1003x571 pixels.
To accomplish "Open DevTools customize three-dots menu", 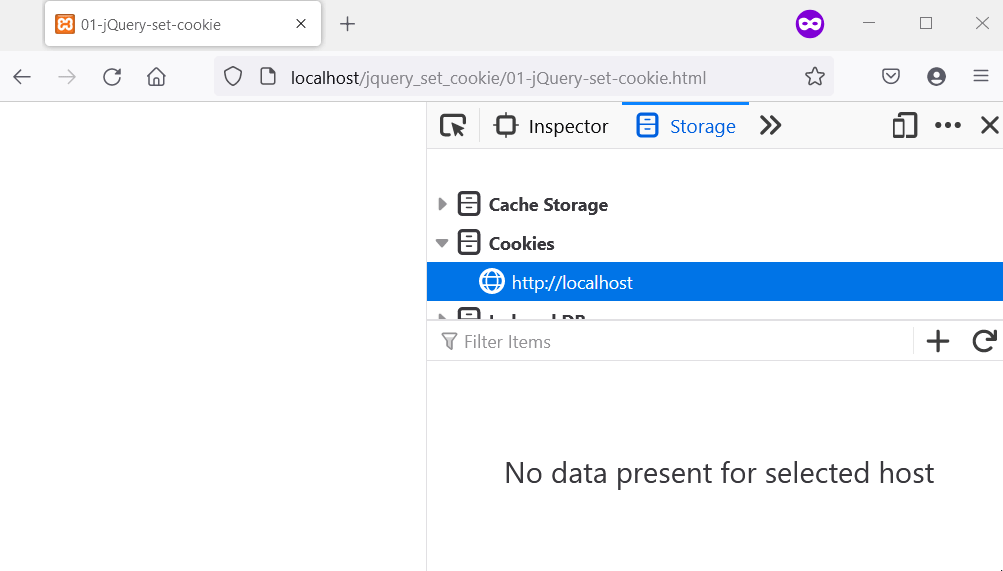I will (947, 126).
